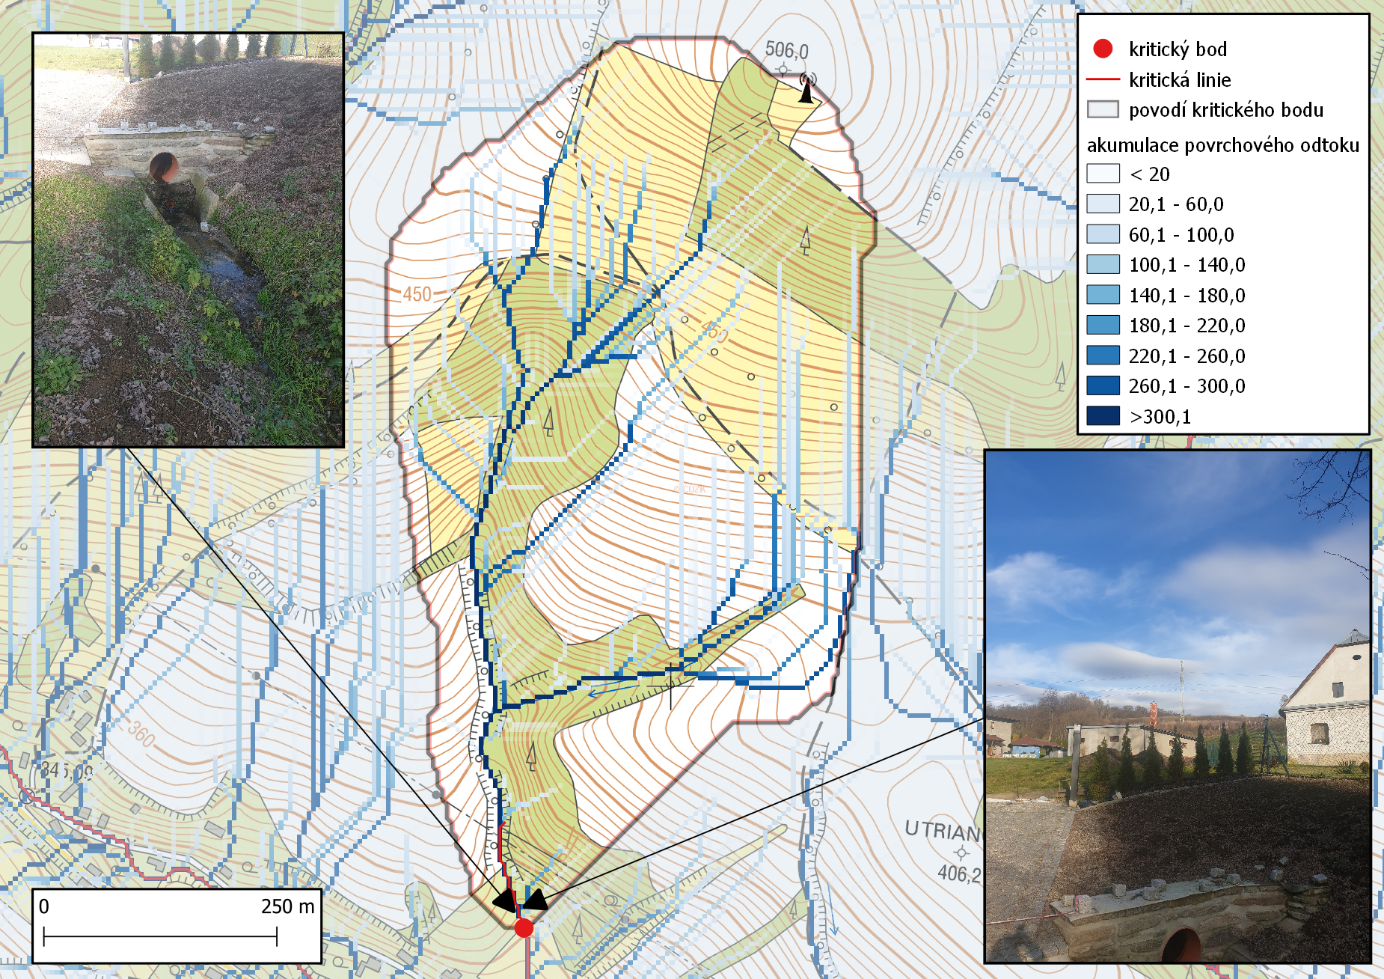
Task: Click the red 'kritická linie' legend line
Action: [1103, 79]
